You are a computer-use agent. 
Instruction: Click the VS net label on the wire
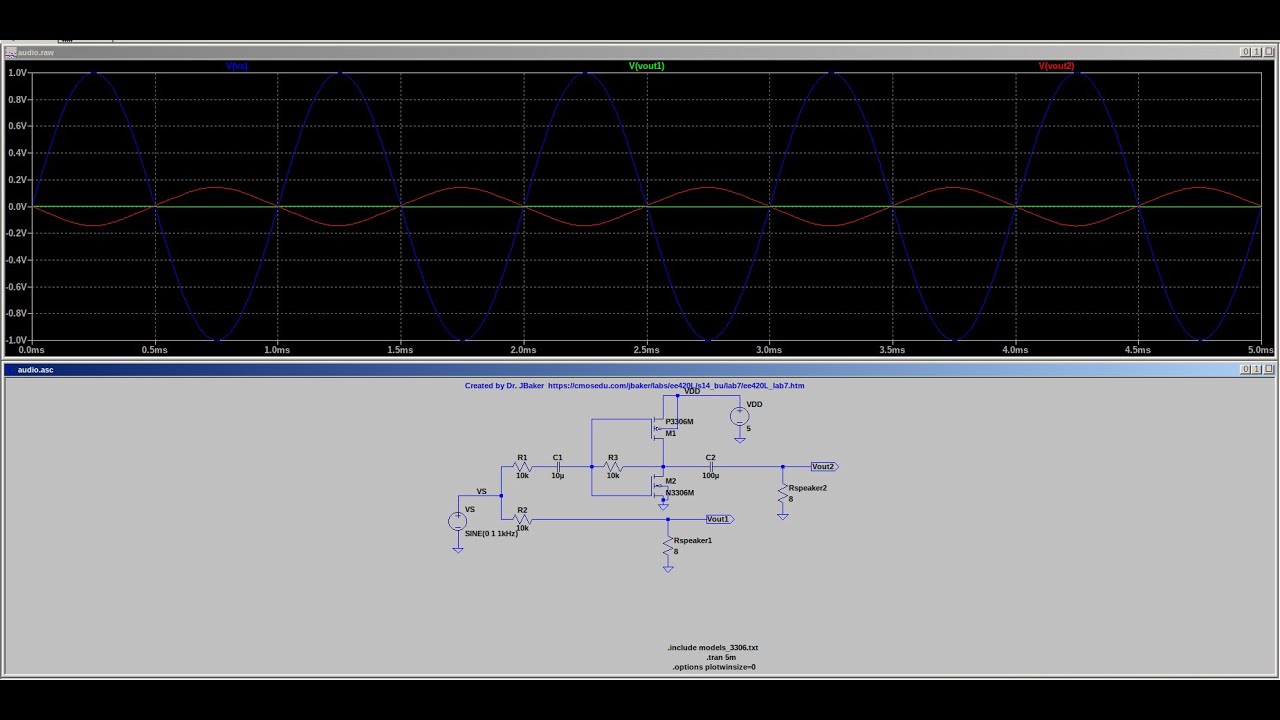tap(482, 491)
